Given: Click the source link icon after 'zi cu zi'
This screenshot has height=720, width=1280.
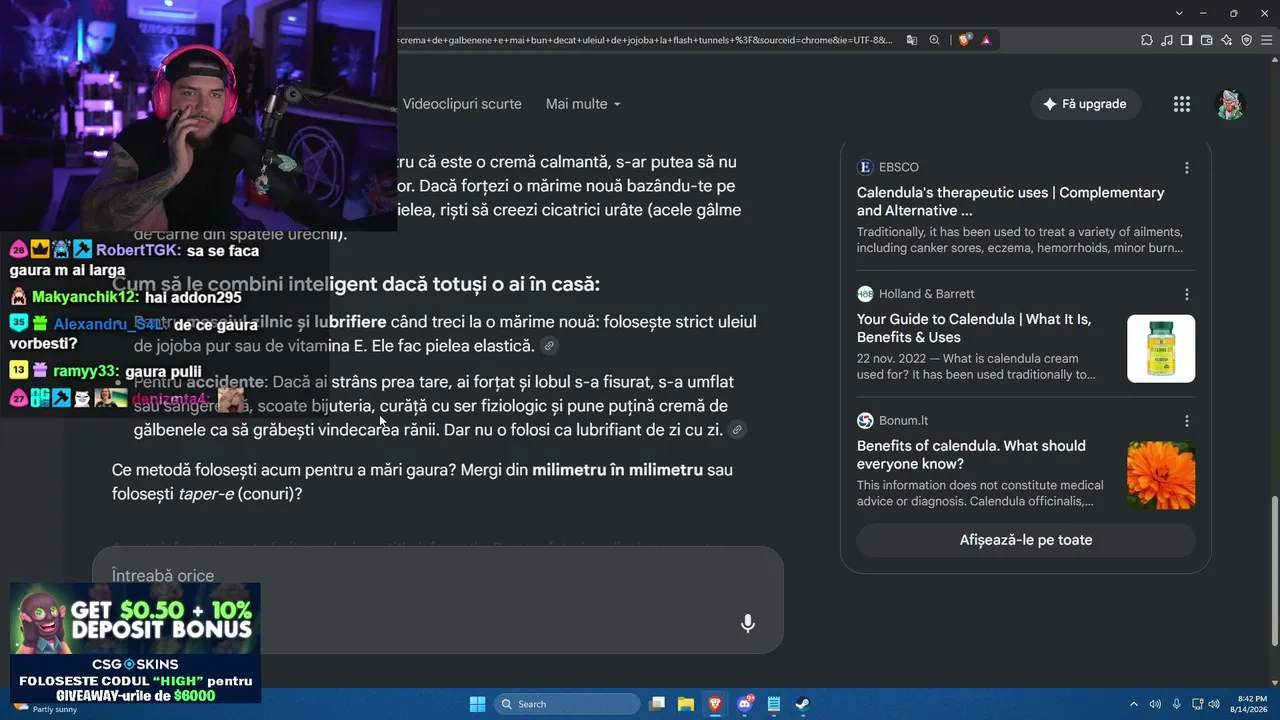Looking at the screenshot, I should coord(737,430).
